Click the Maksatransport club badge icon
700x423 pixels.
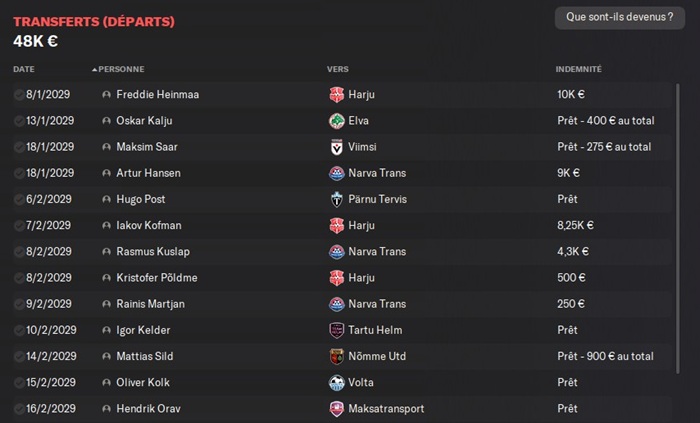pyautogui.click(x=336, y=408)
